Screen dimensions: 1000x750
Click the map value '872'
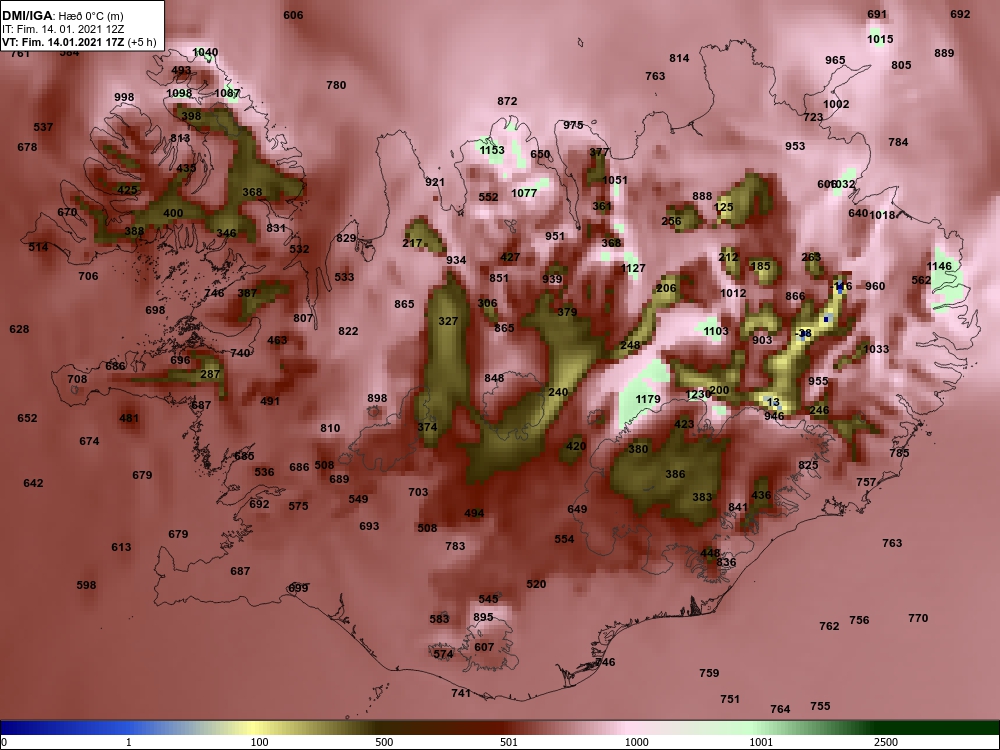coord(507,101)
